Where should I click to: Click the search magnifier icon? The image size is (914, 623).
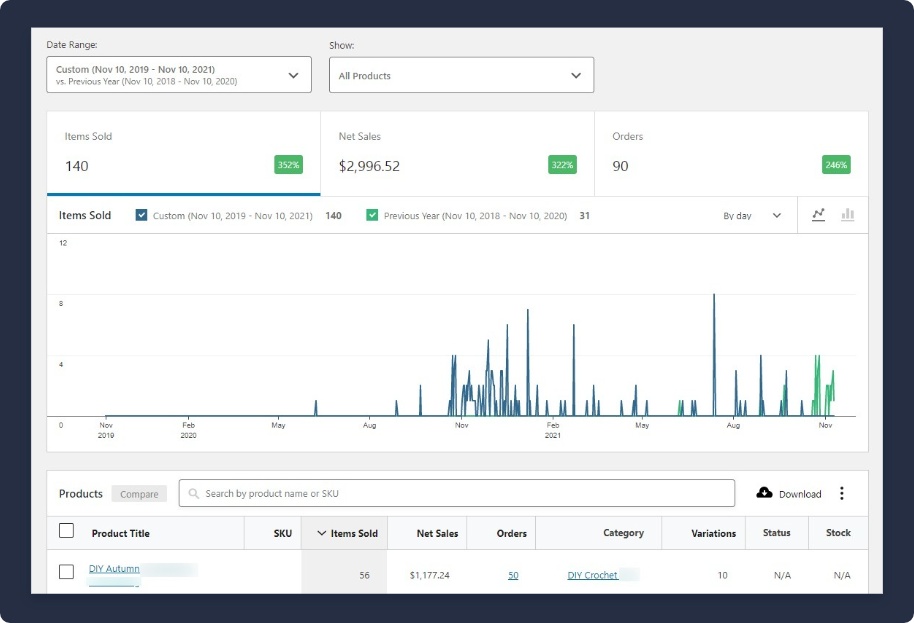coord(194,493)
